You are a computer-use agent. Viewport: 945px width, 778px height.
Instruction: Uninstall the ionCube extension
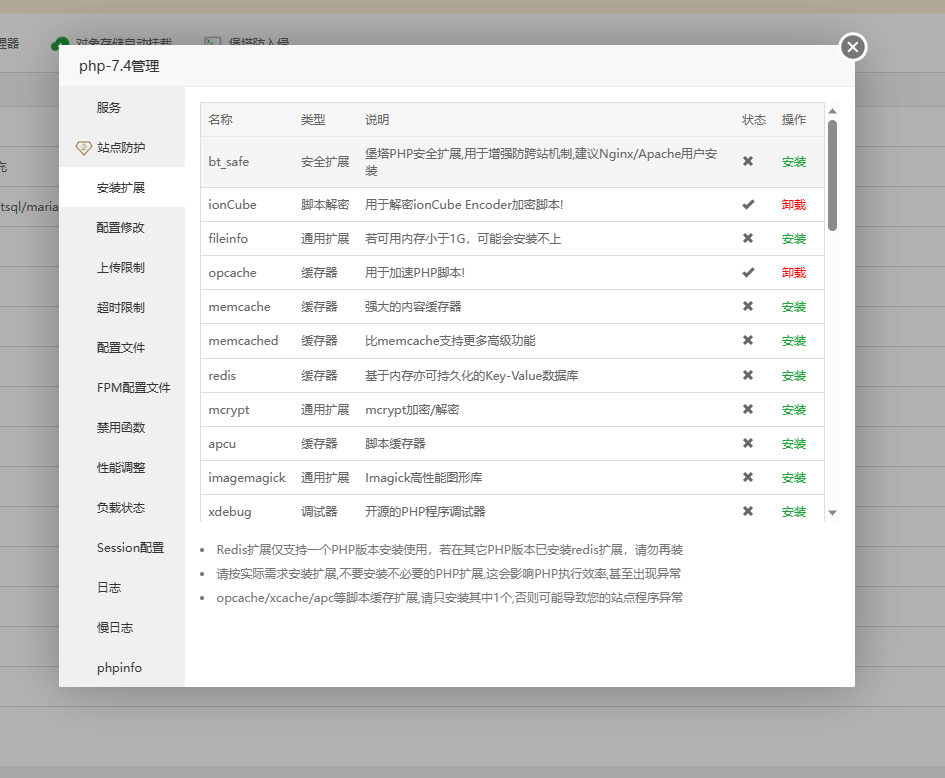click(793, 204)
